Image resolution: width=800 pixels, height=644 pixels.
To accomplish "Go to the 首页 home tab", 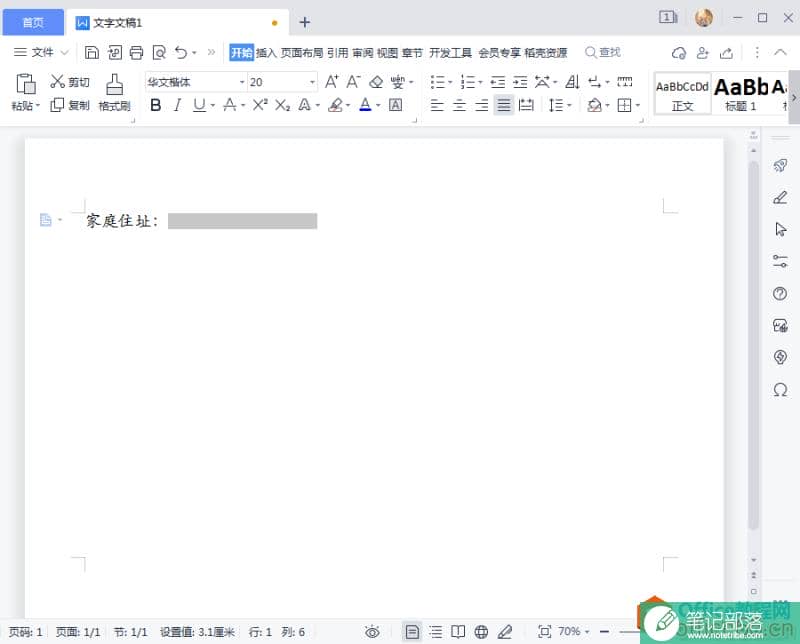I will (x=33, y=22).
